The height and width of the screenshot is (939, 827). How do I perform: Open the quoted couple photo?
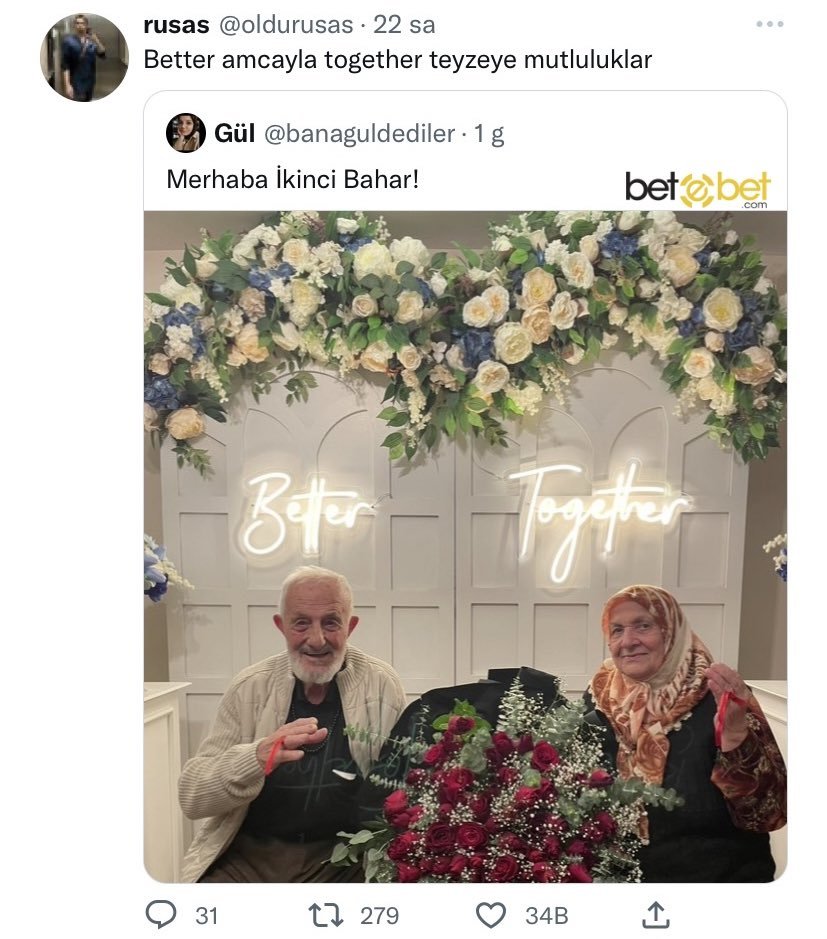coord(465,546)
